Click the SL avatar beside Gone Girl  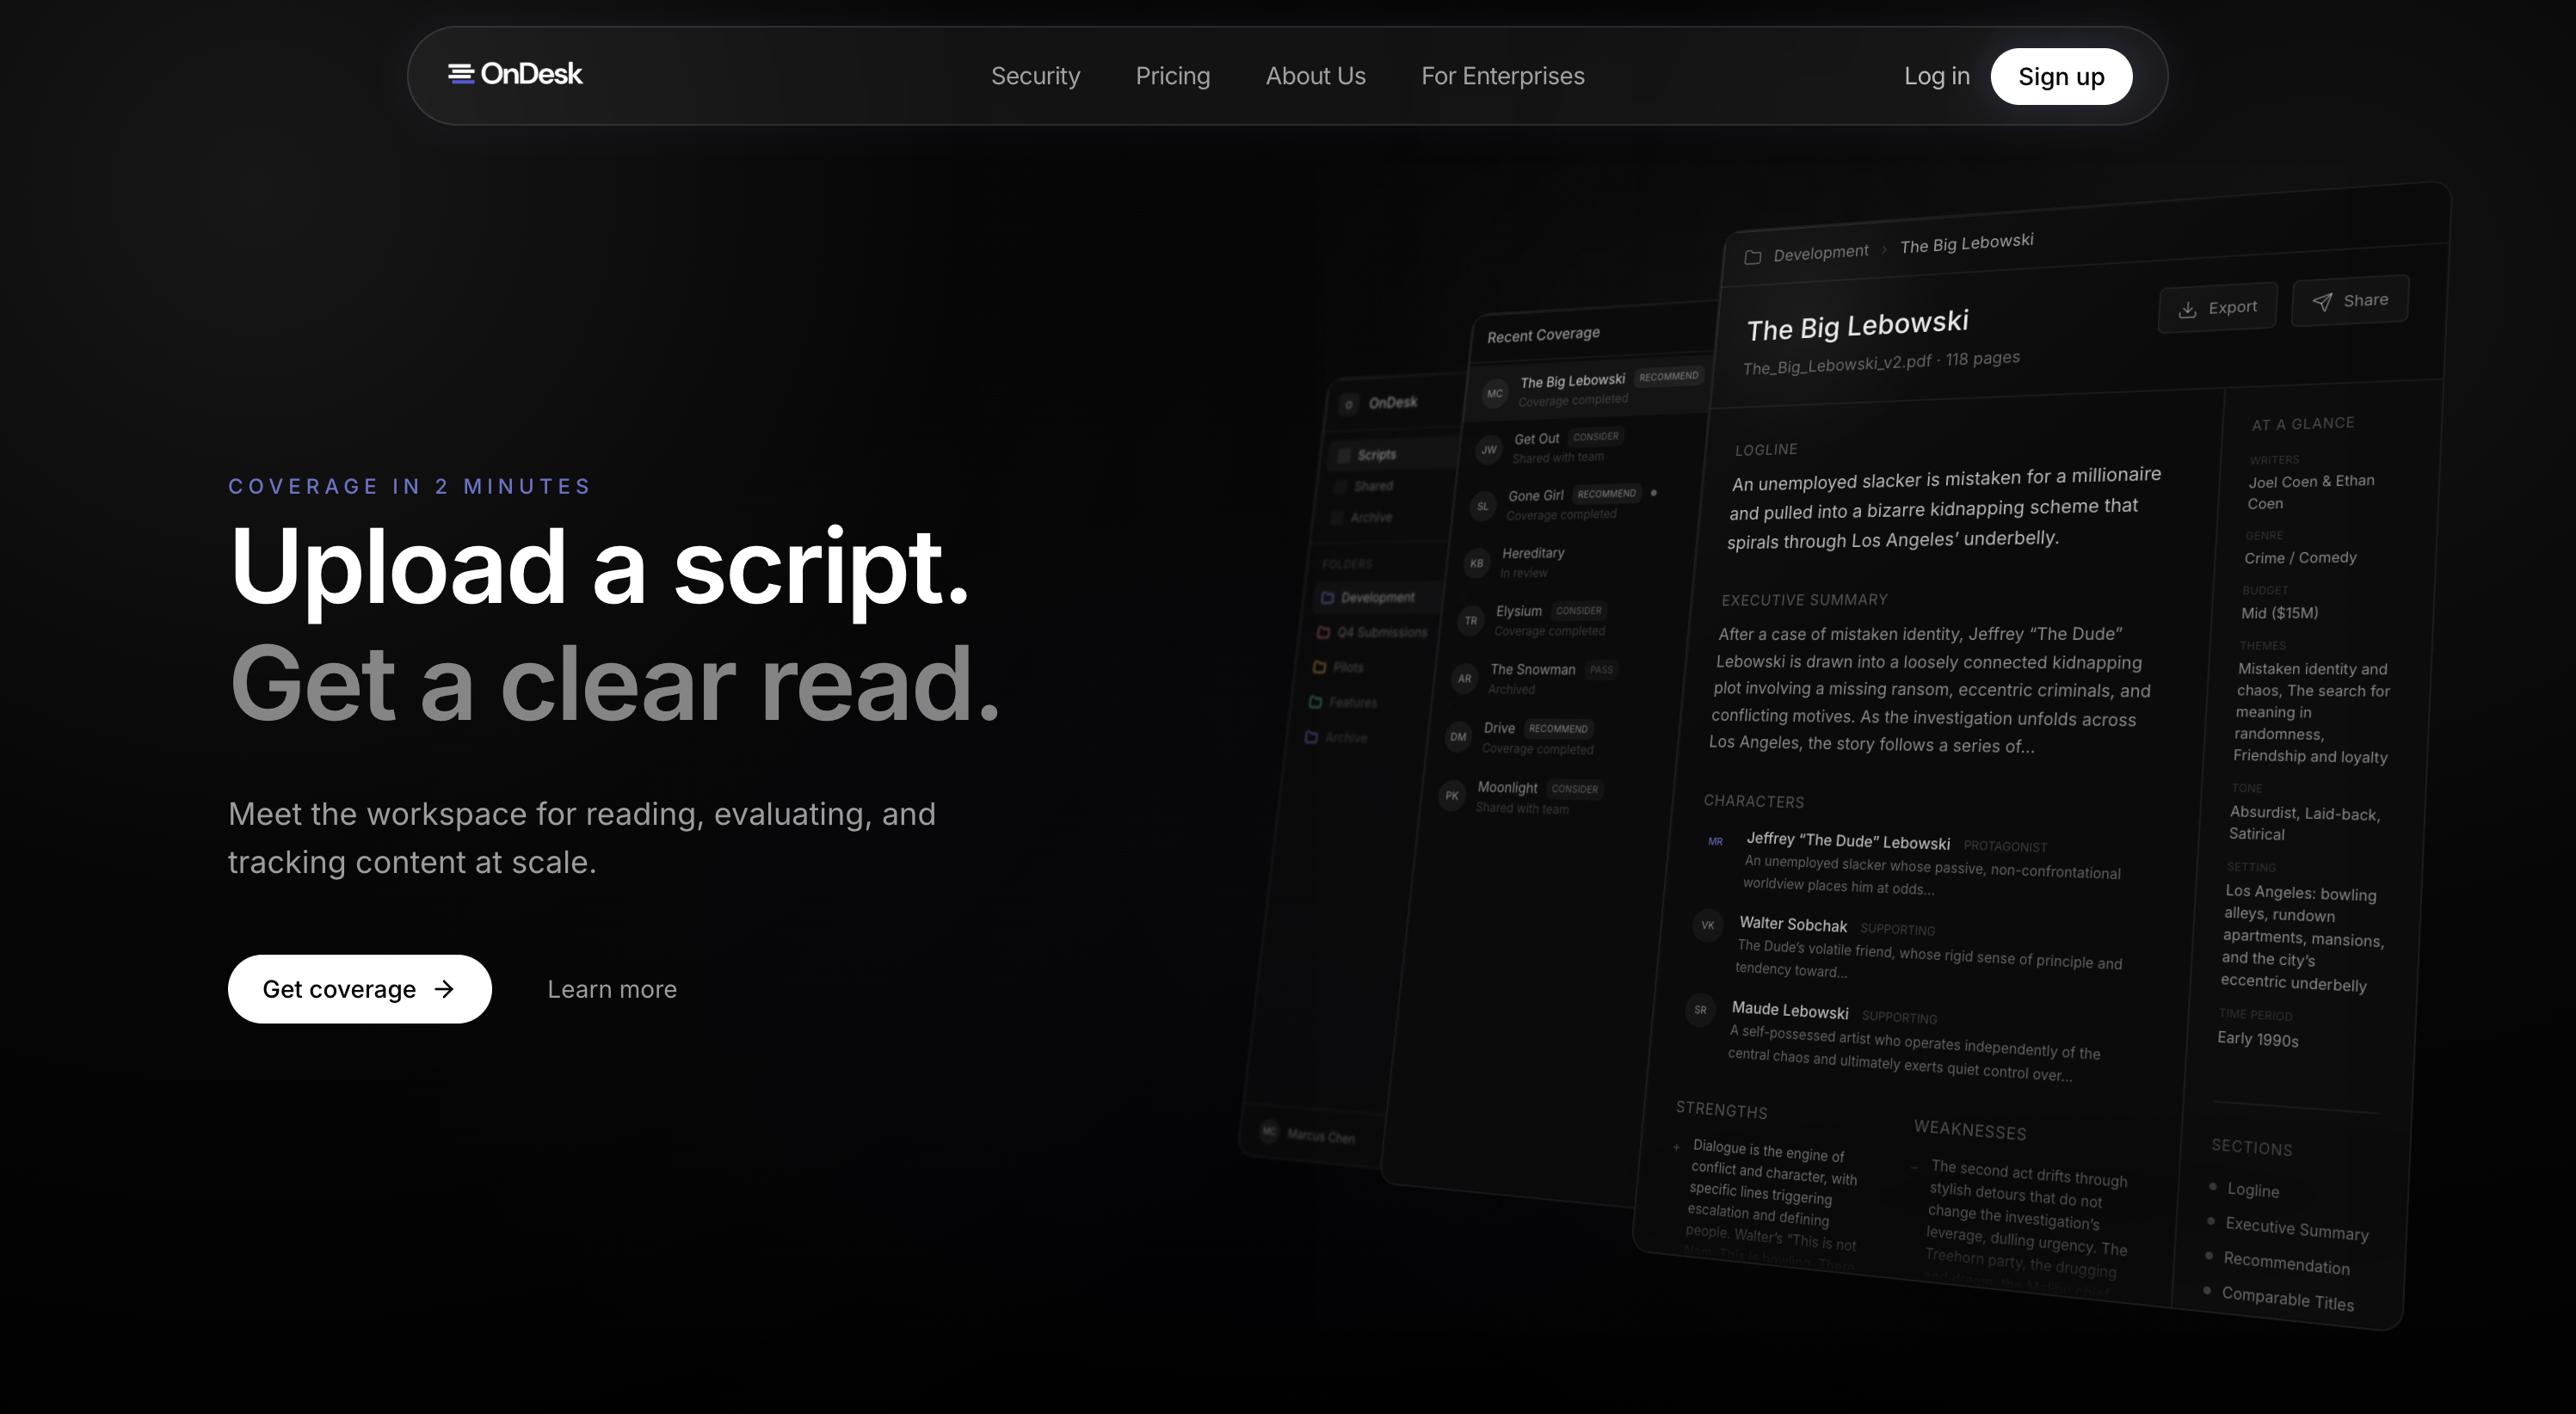click(1482, 506)
